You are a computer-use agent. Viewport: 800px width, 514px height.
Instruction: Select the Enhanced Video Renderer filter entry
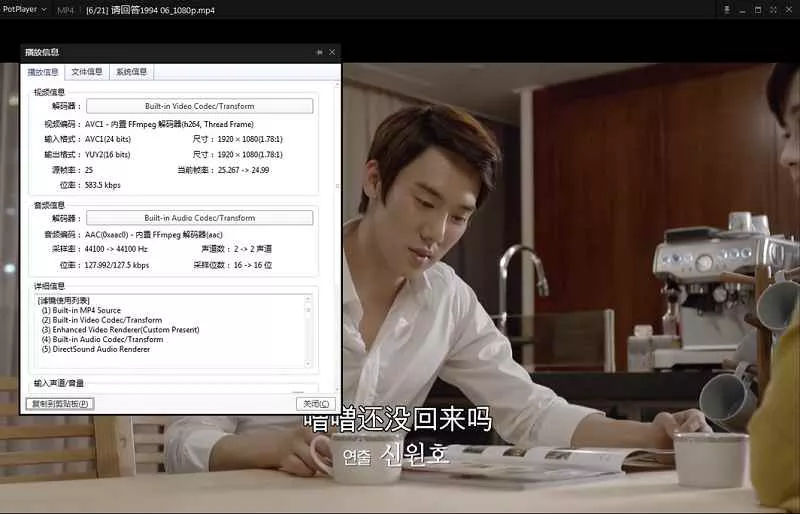pyautogui.click(x=120, y=330)
